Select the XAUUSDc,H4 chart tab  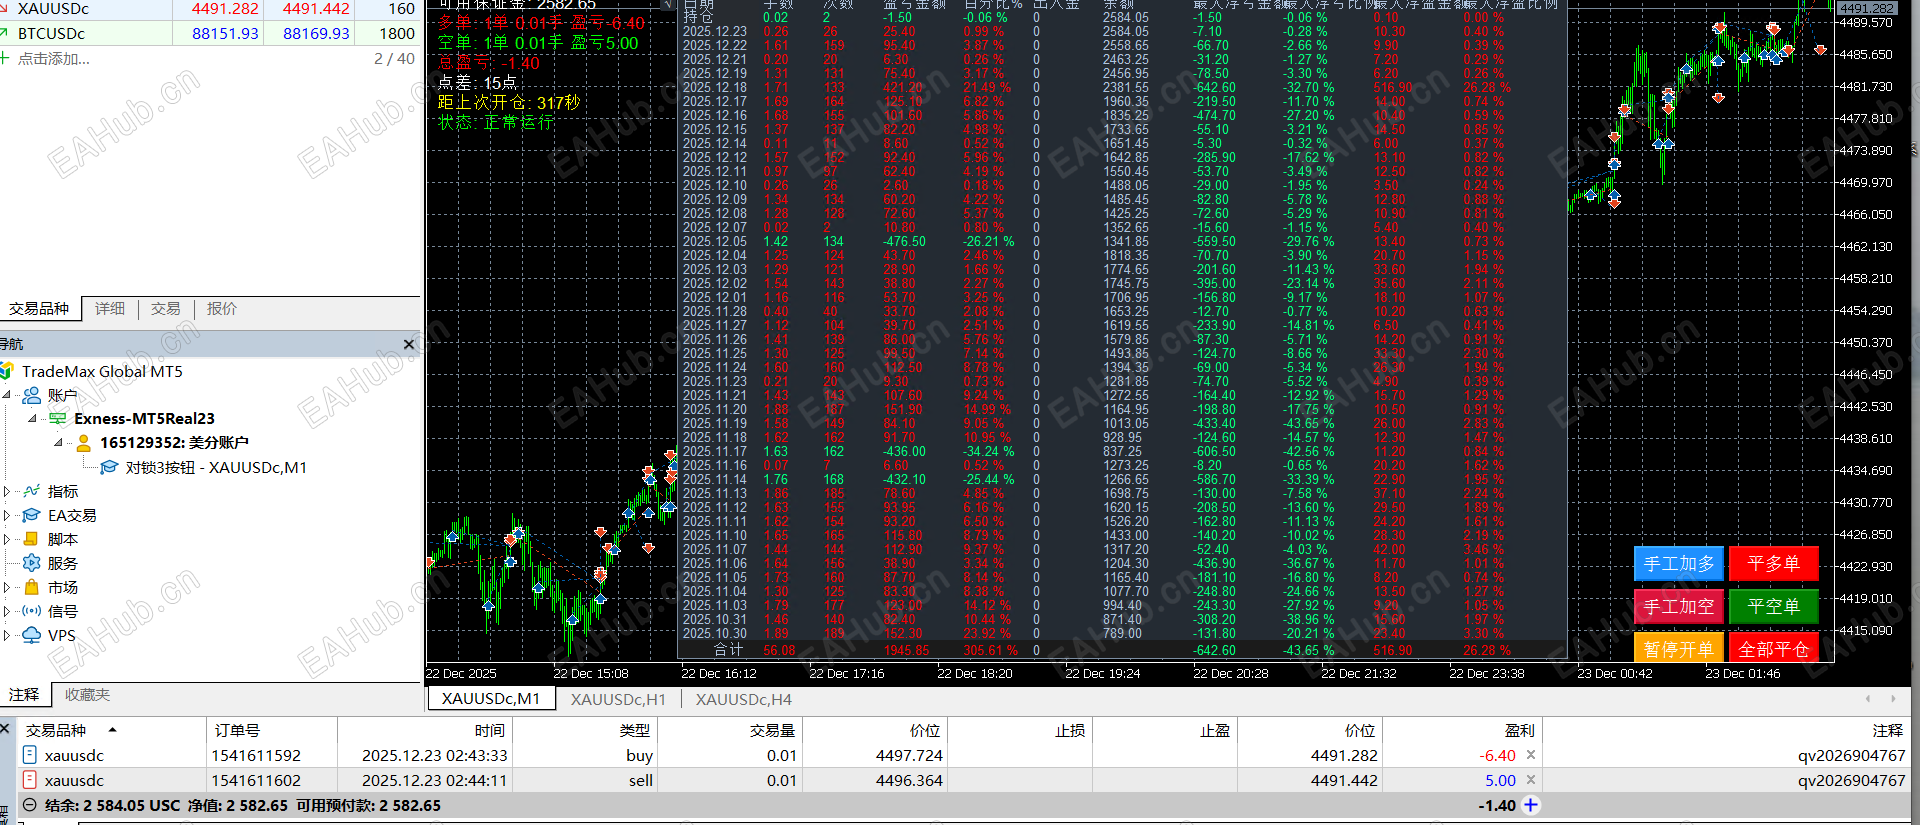(743, 699)
